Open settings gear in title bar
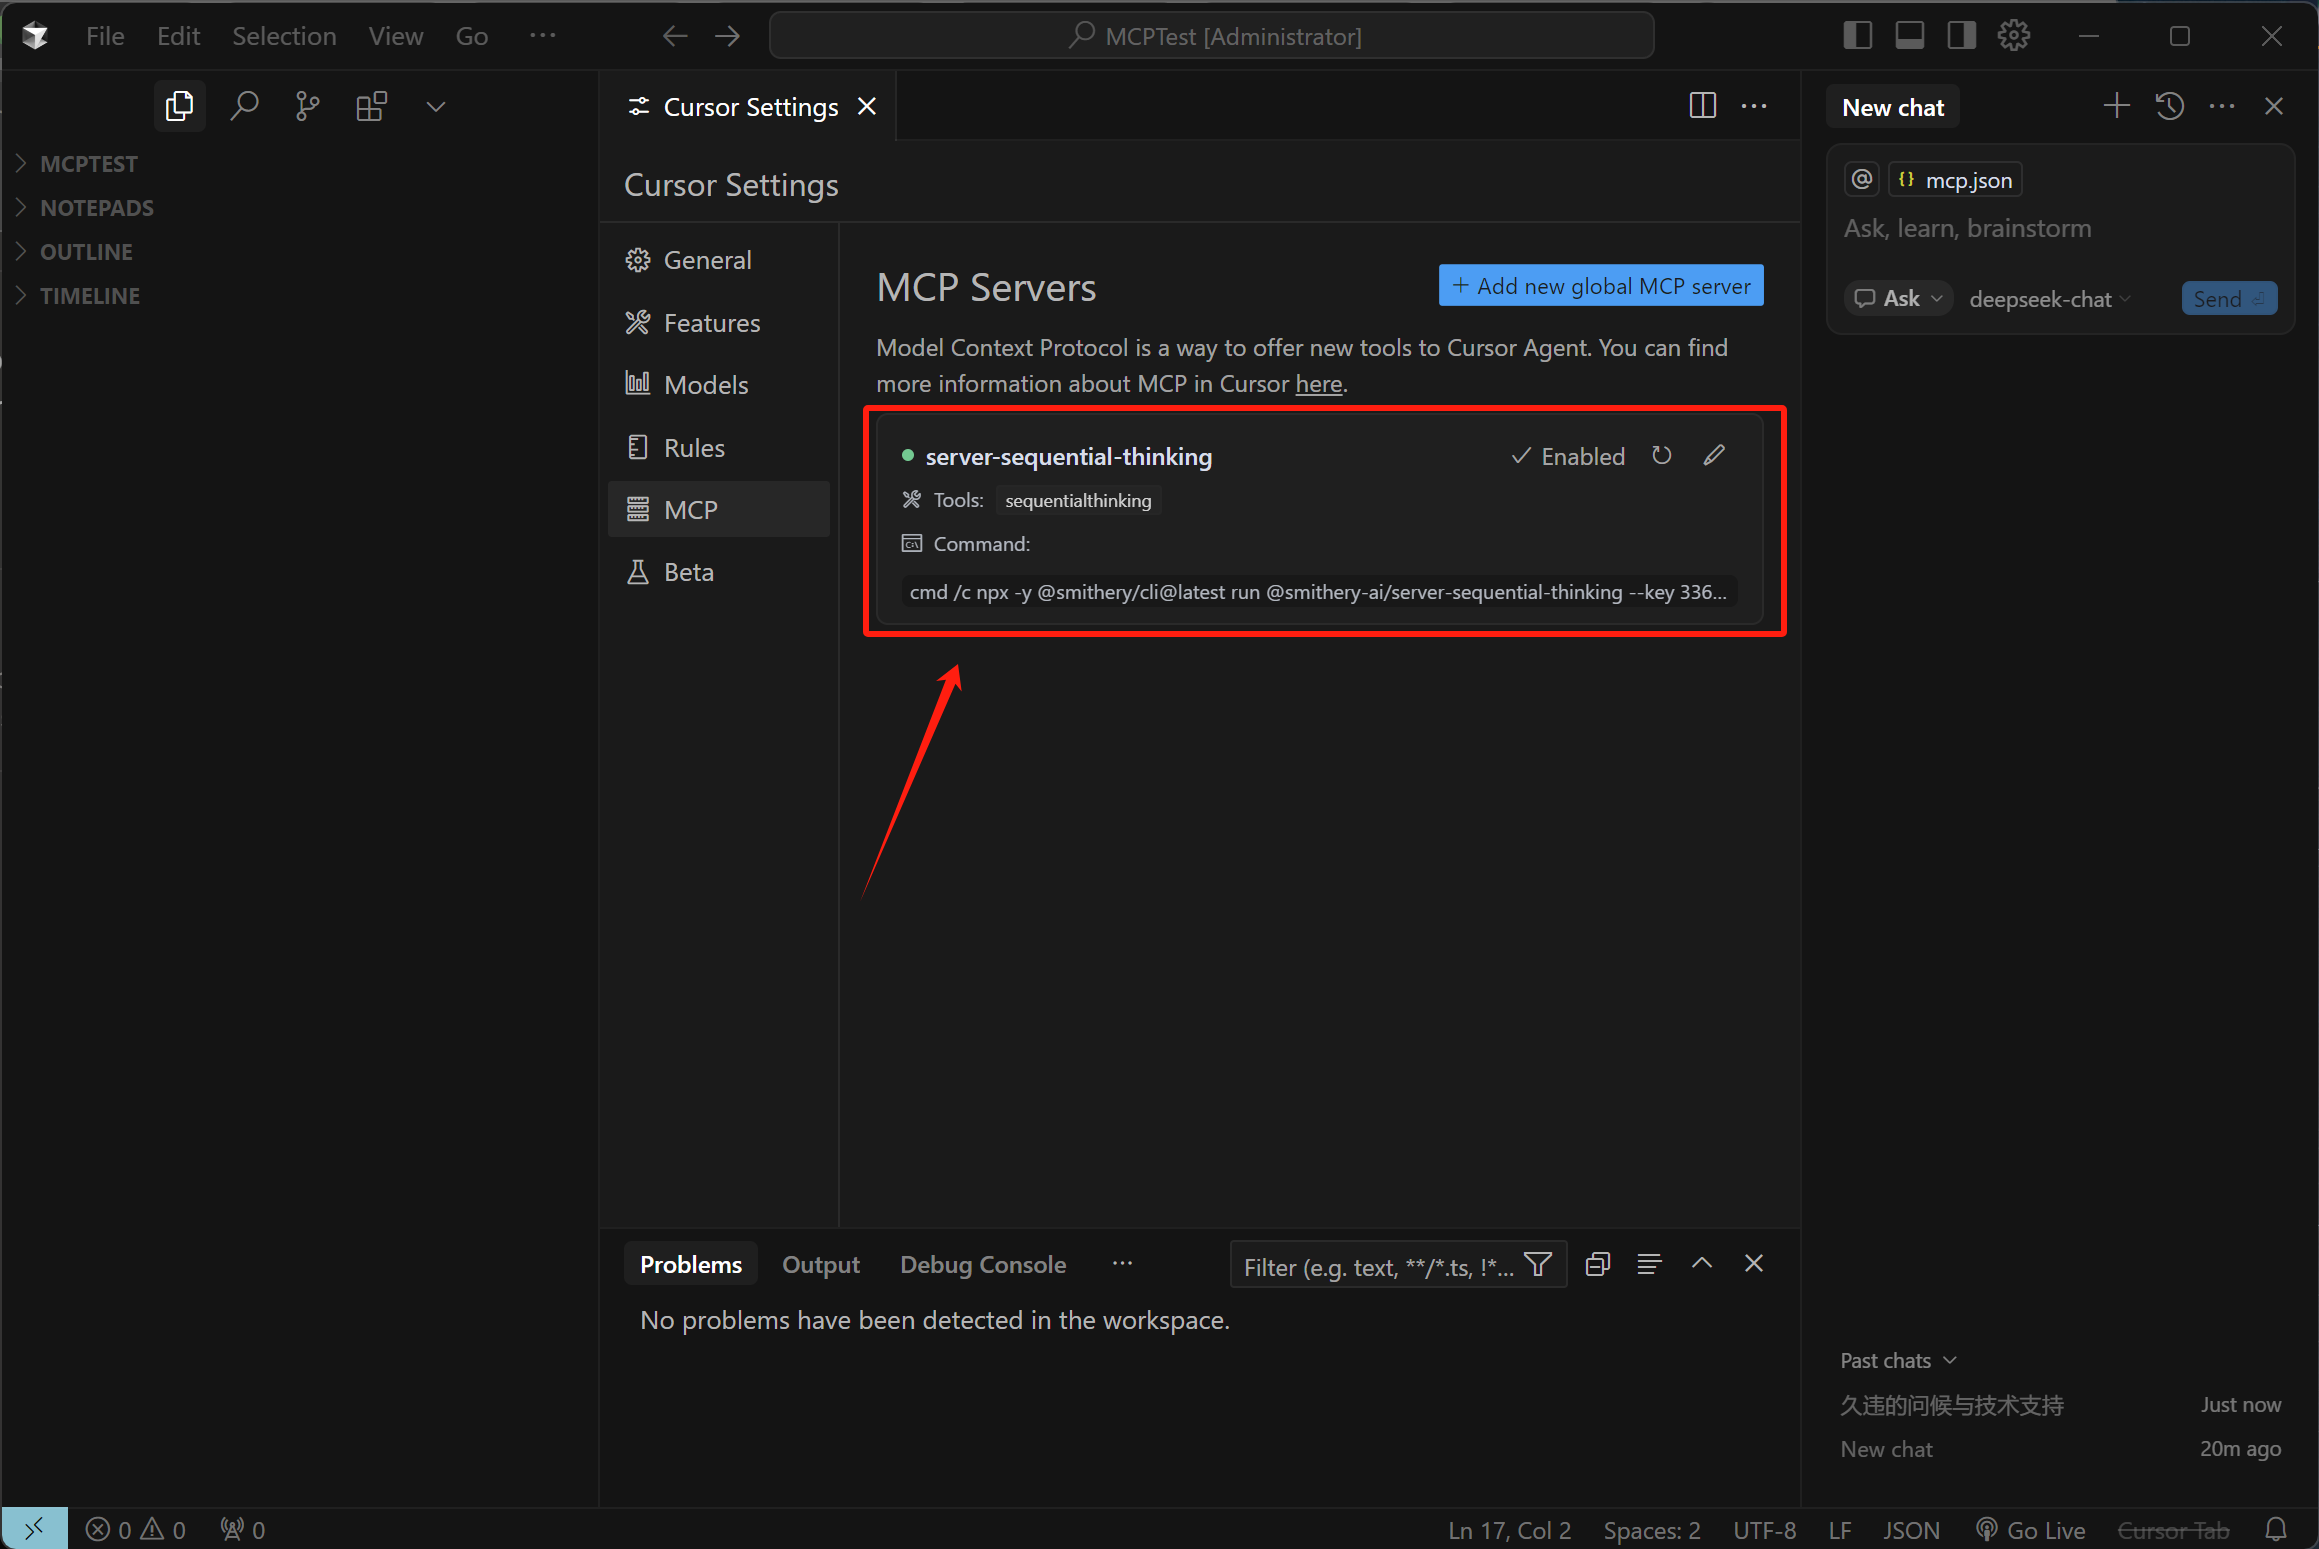This screenshot has height=1549, width=2319. coord(2013,36)
